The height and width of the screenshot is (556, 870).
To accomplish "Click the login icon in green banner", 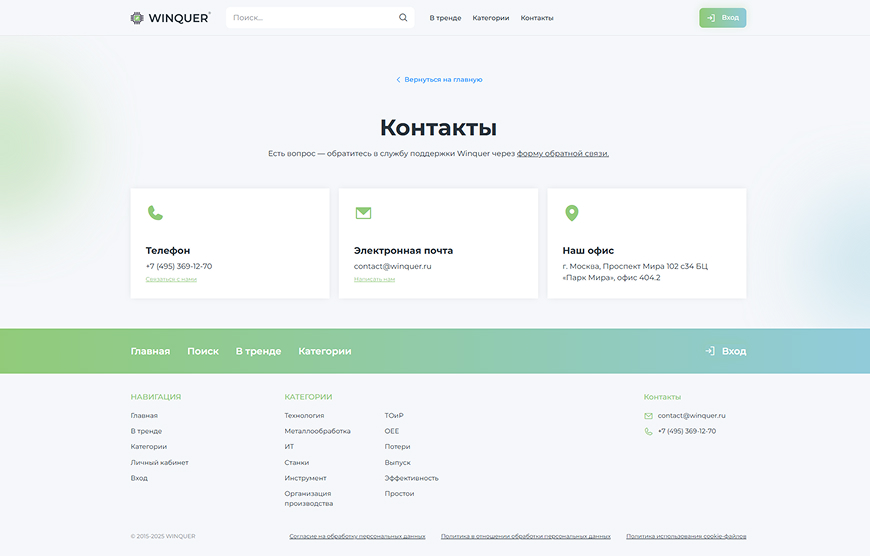I will [x=709, y=351].
